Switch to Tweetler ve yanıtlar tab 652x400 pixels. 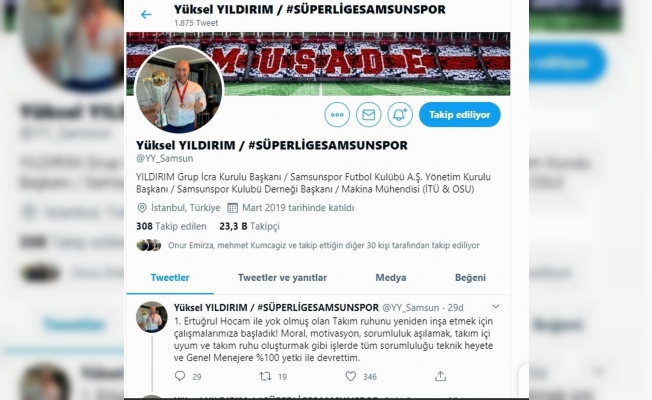coord(282,278)
